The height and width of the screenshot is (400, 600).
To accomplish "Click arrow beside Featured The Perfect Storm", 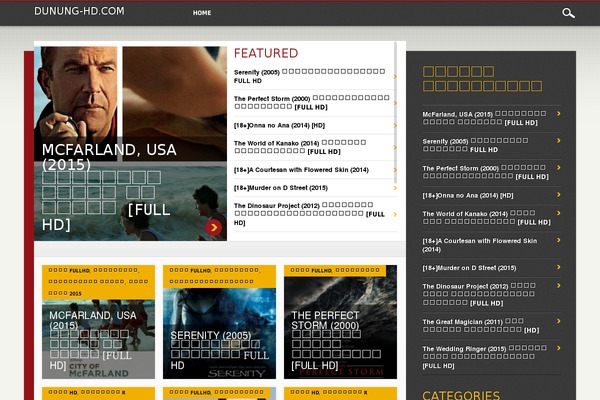I will (x=395, y=103).
